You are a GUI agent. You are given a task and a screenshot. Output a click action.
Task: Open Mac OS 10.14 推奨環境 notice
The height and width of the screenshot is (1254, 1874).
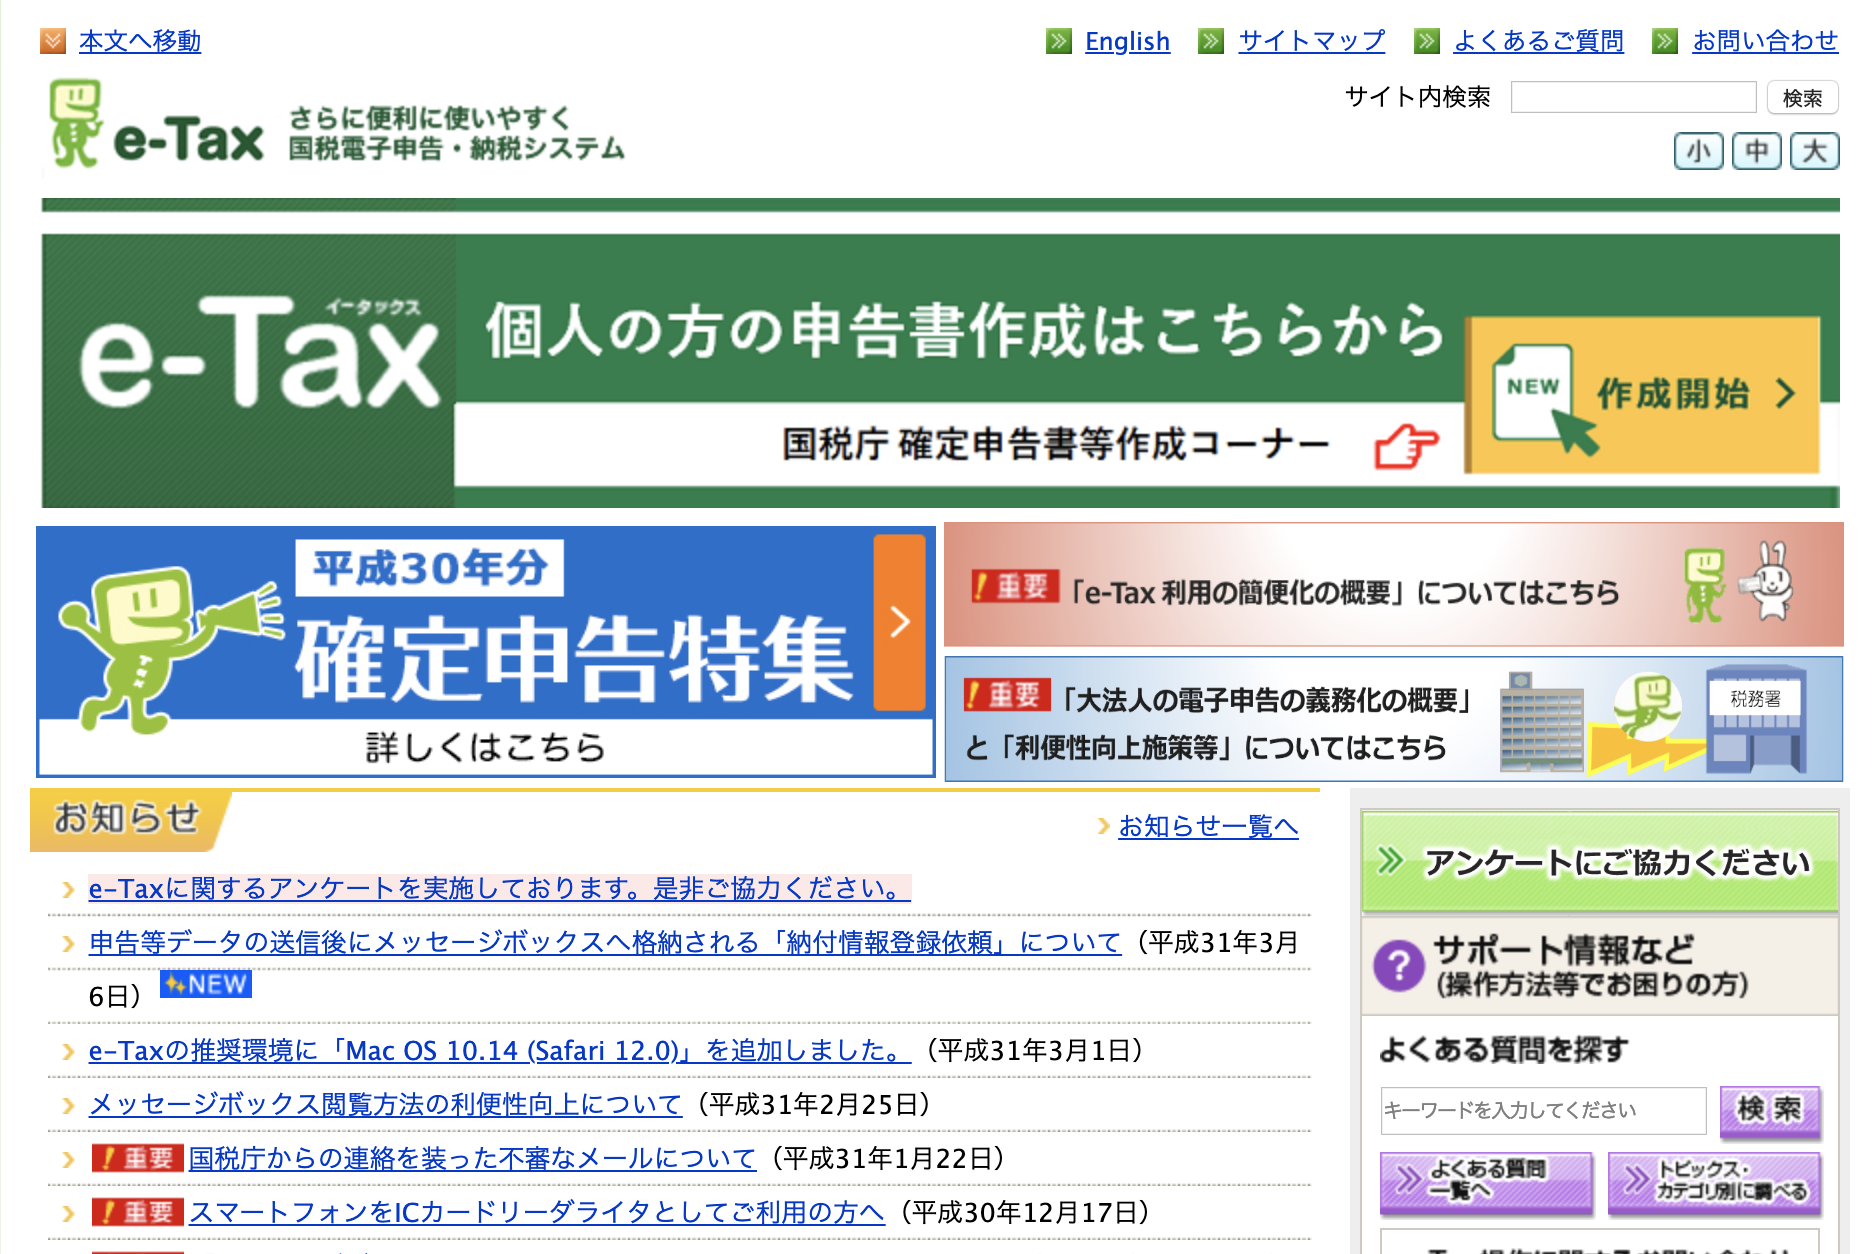pos(500,1050)
